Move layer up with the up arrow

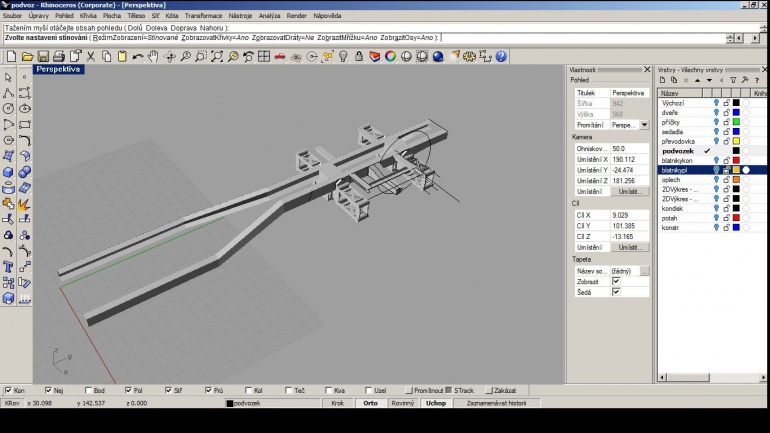click(x=697, y=80)
